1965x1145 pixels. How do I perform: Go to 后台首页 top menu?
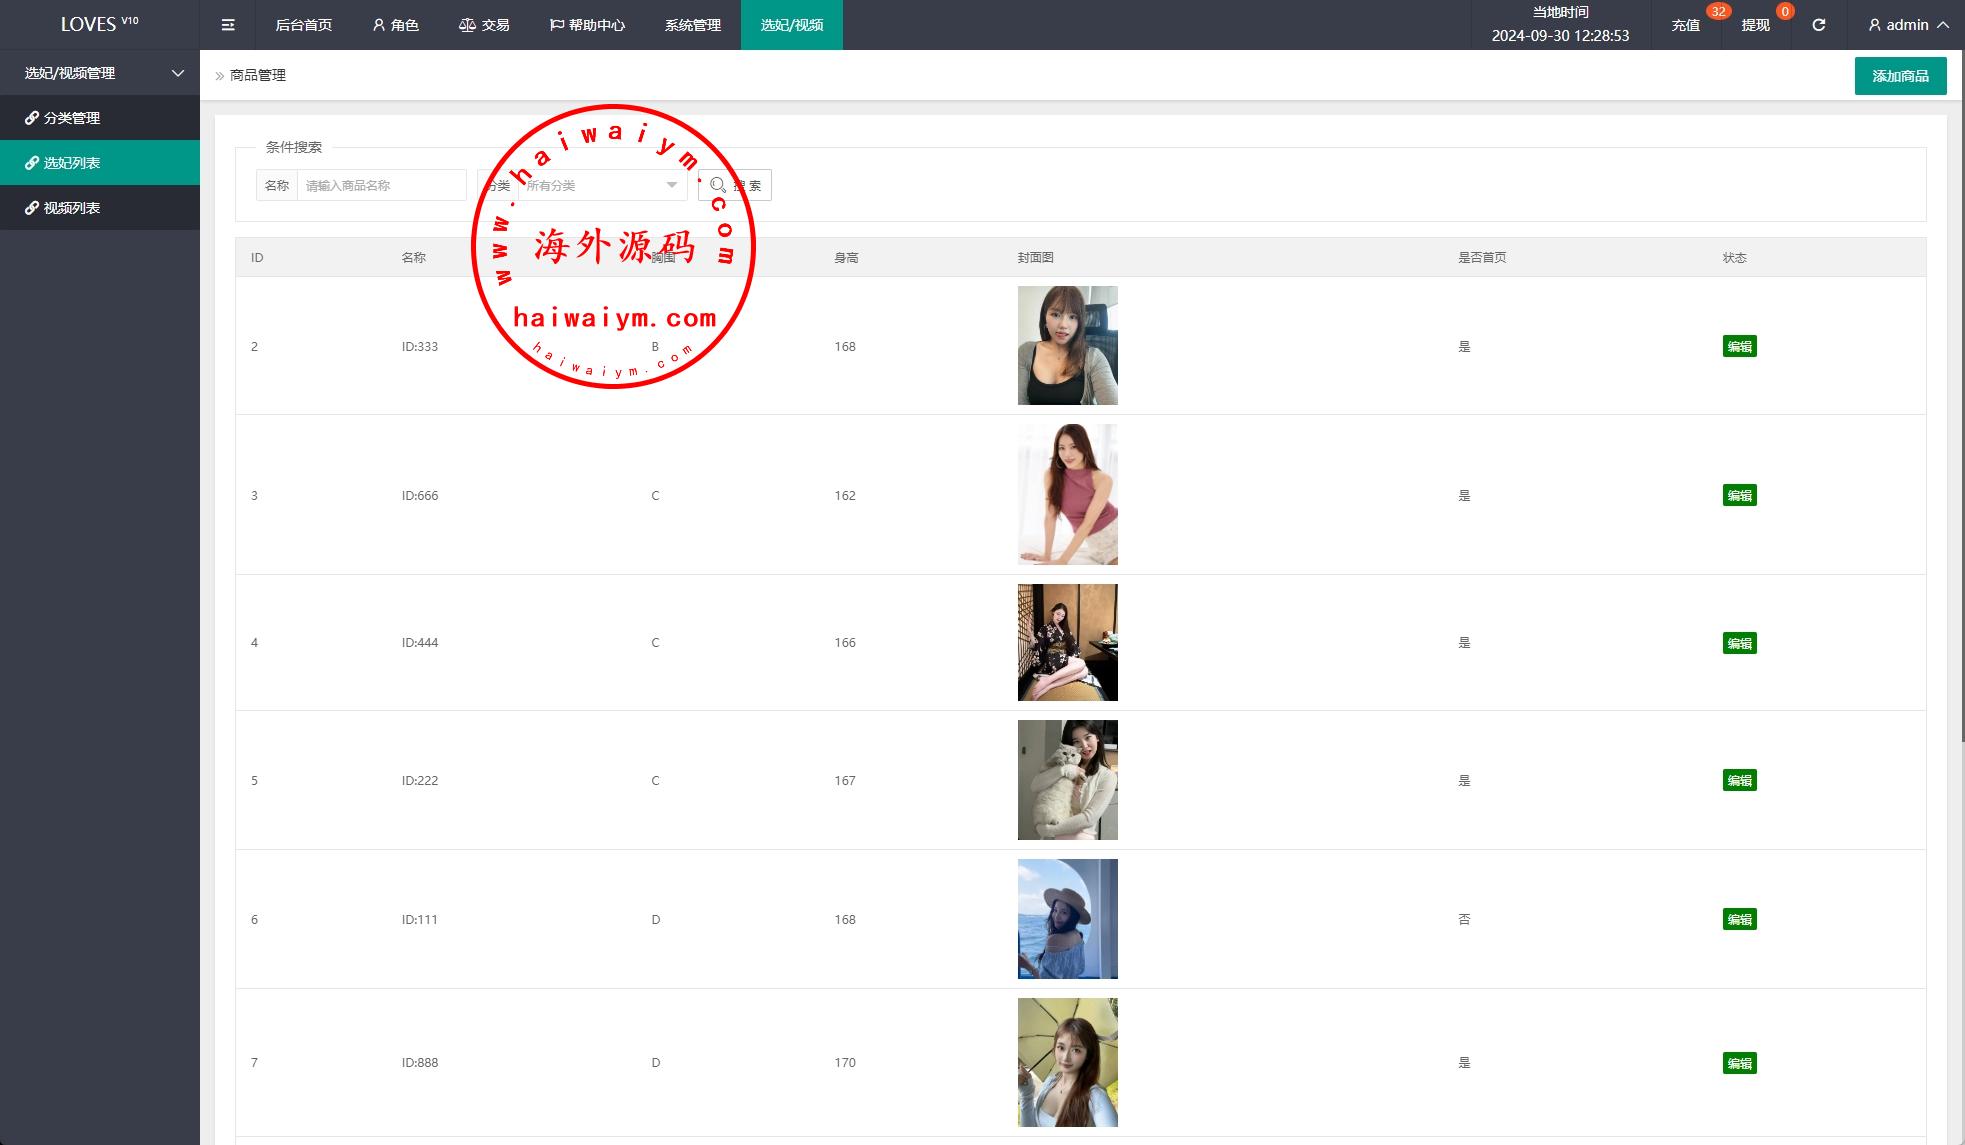click(303, 25)
